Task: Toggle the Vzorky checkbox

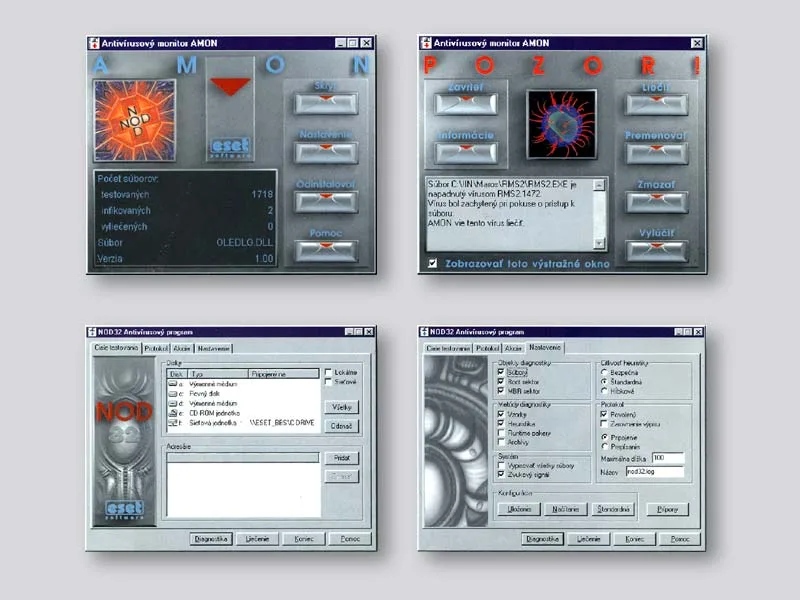Action: [501, 414]
